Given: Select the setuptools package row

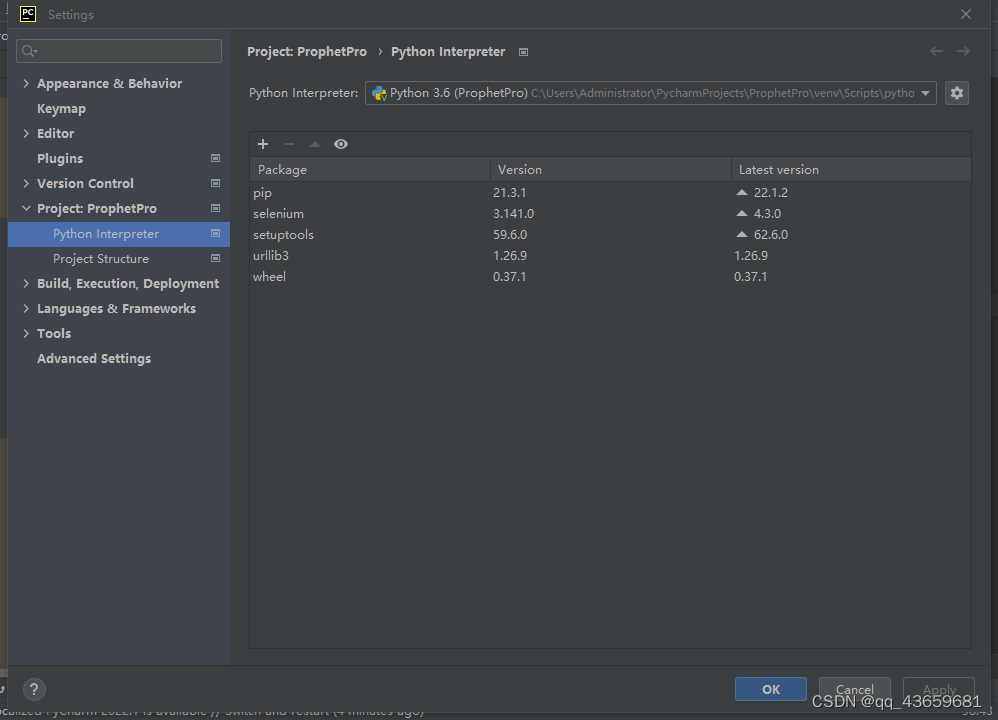Looking at the screenshot, I should (610, 234).
